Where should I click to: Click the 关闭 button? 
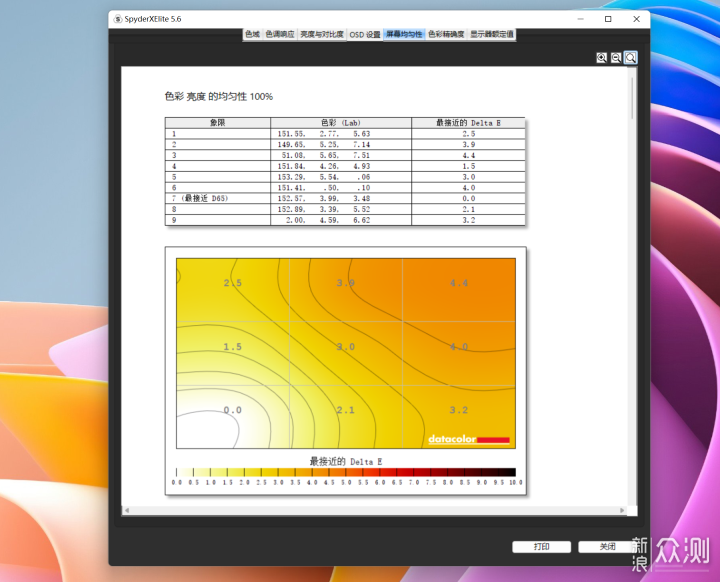pyautogui.click(x=607, y=547)
